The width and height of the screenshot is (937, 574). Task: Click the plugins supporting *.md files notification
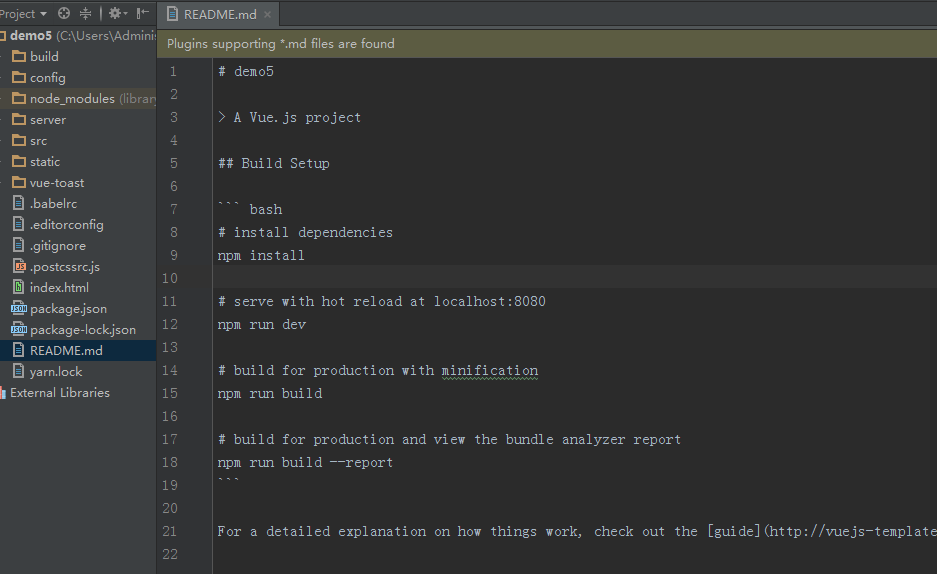pos(281,44)
